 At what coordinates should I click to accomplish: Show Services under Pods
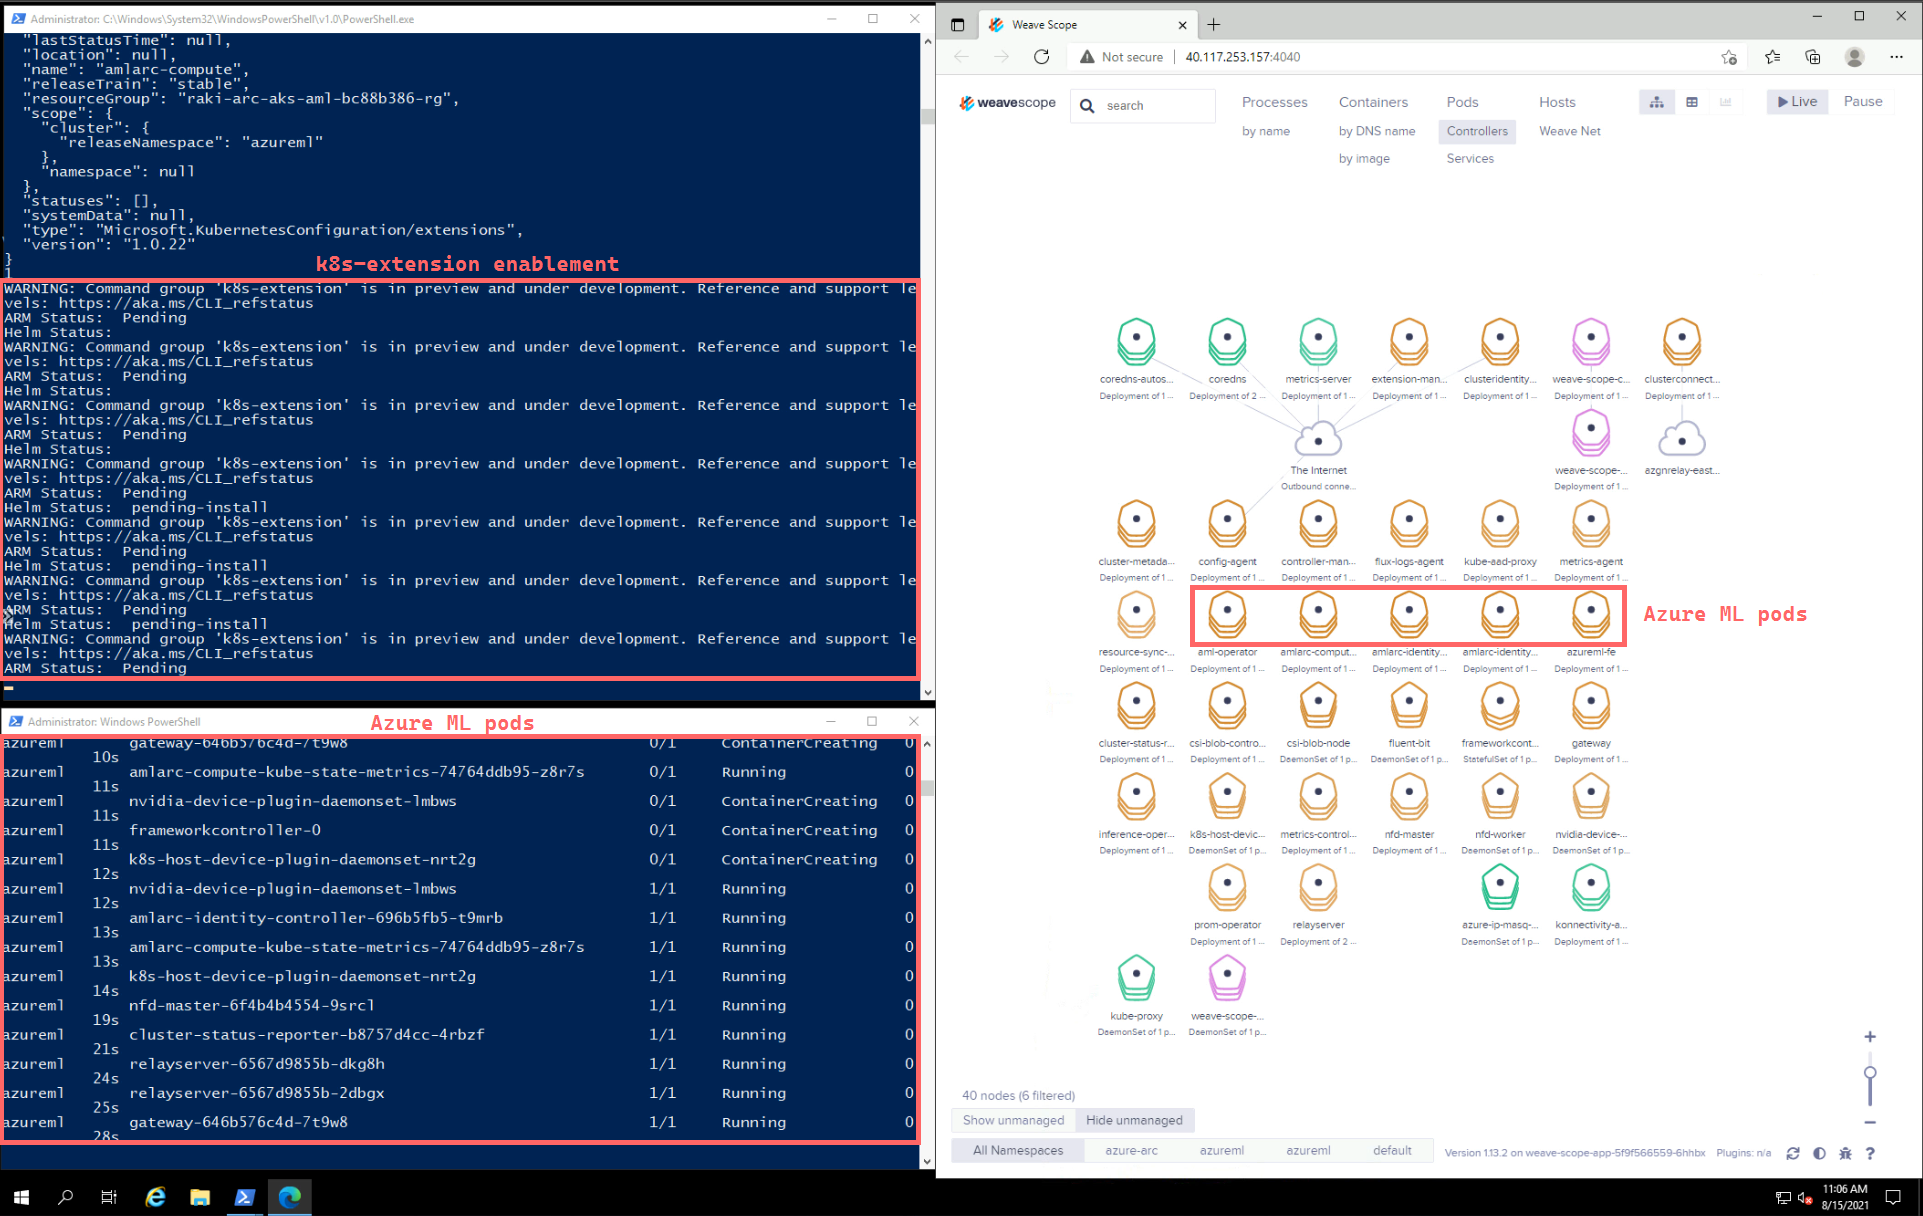click(x=1470, y=158)
